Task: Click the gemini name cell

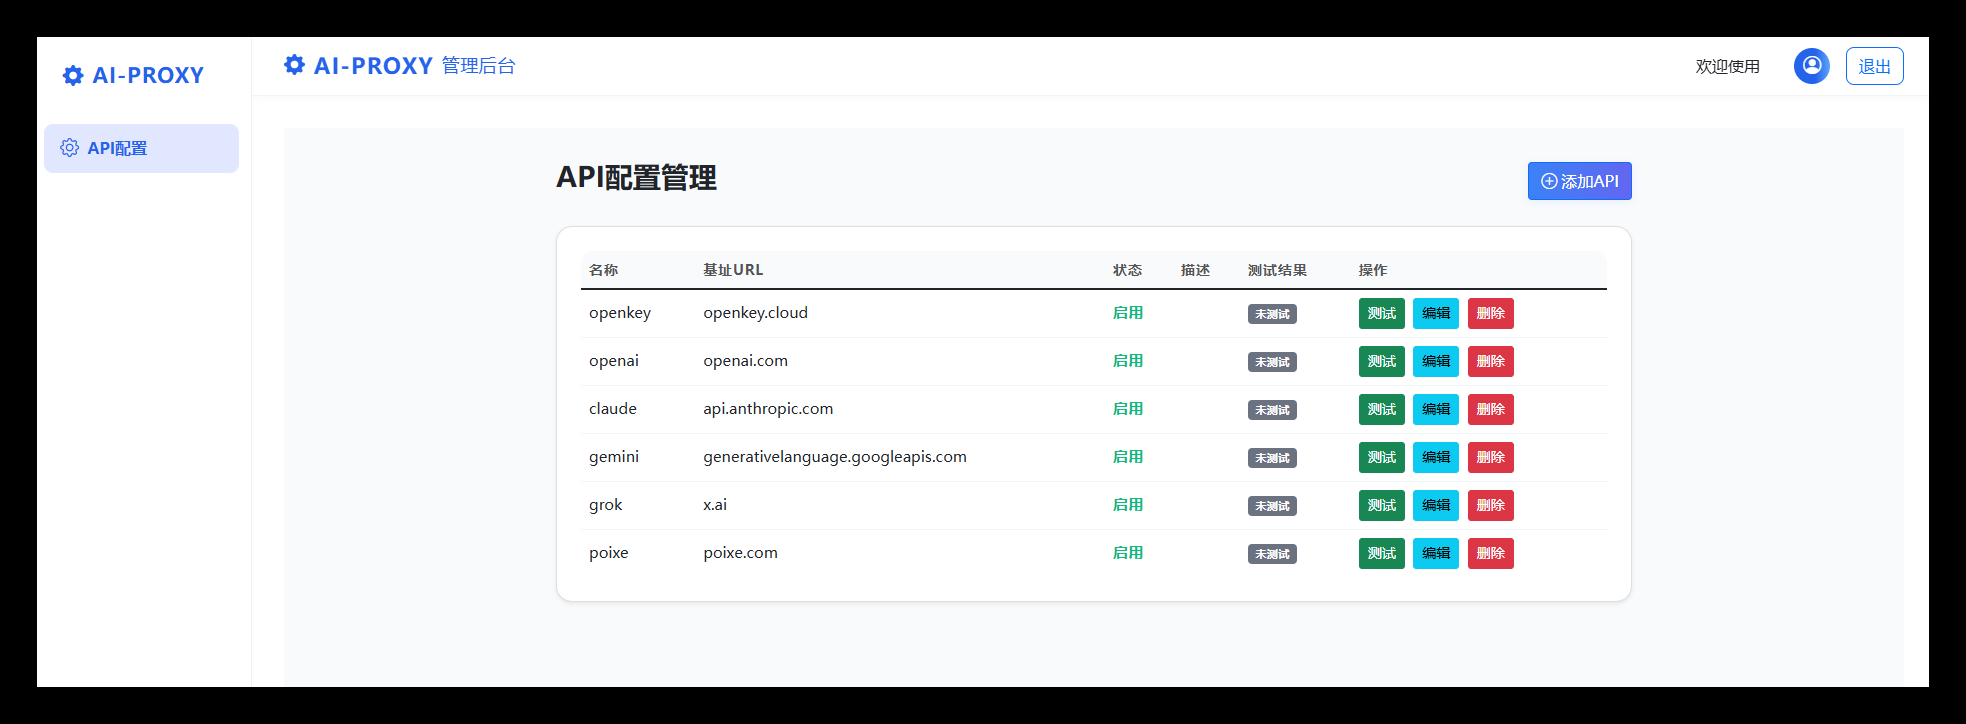Action: [x=614, y=457]
